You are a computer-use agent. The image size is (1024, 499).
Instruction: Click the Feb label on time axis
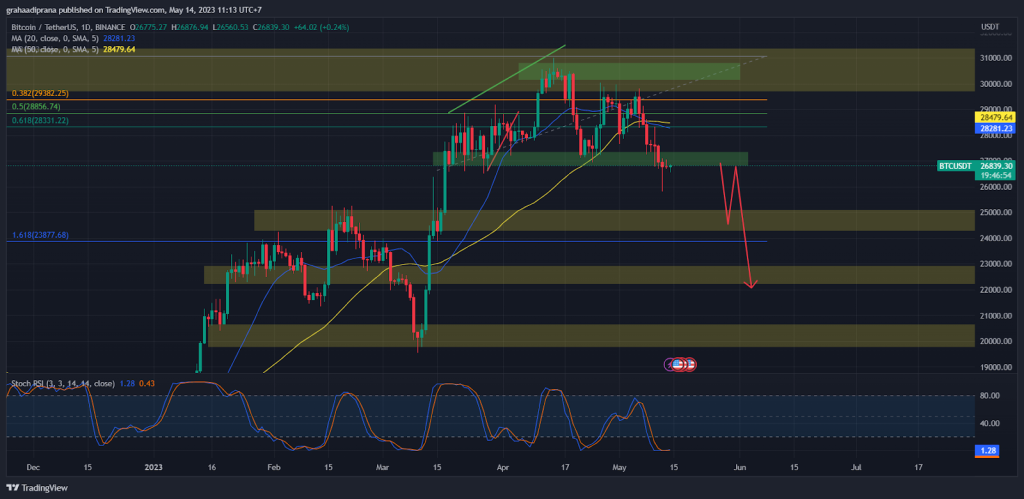pos(274,468)
